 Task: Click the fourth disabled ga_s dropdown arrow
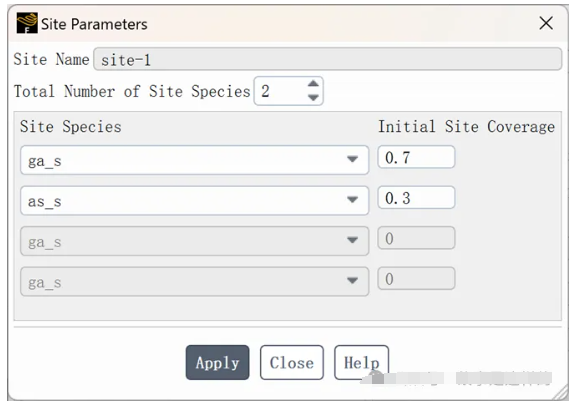(x=353, y=280)
